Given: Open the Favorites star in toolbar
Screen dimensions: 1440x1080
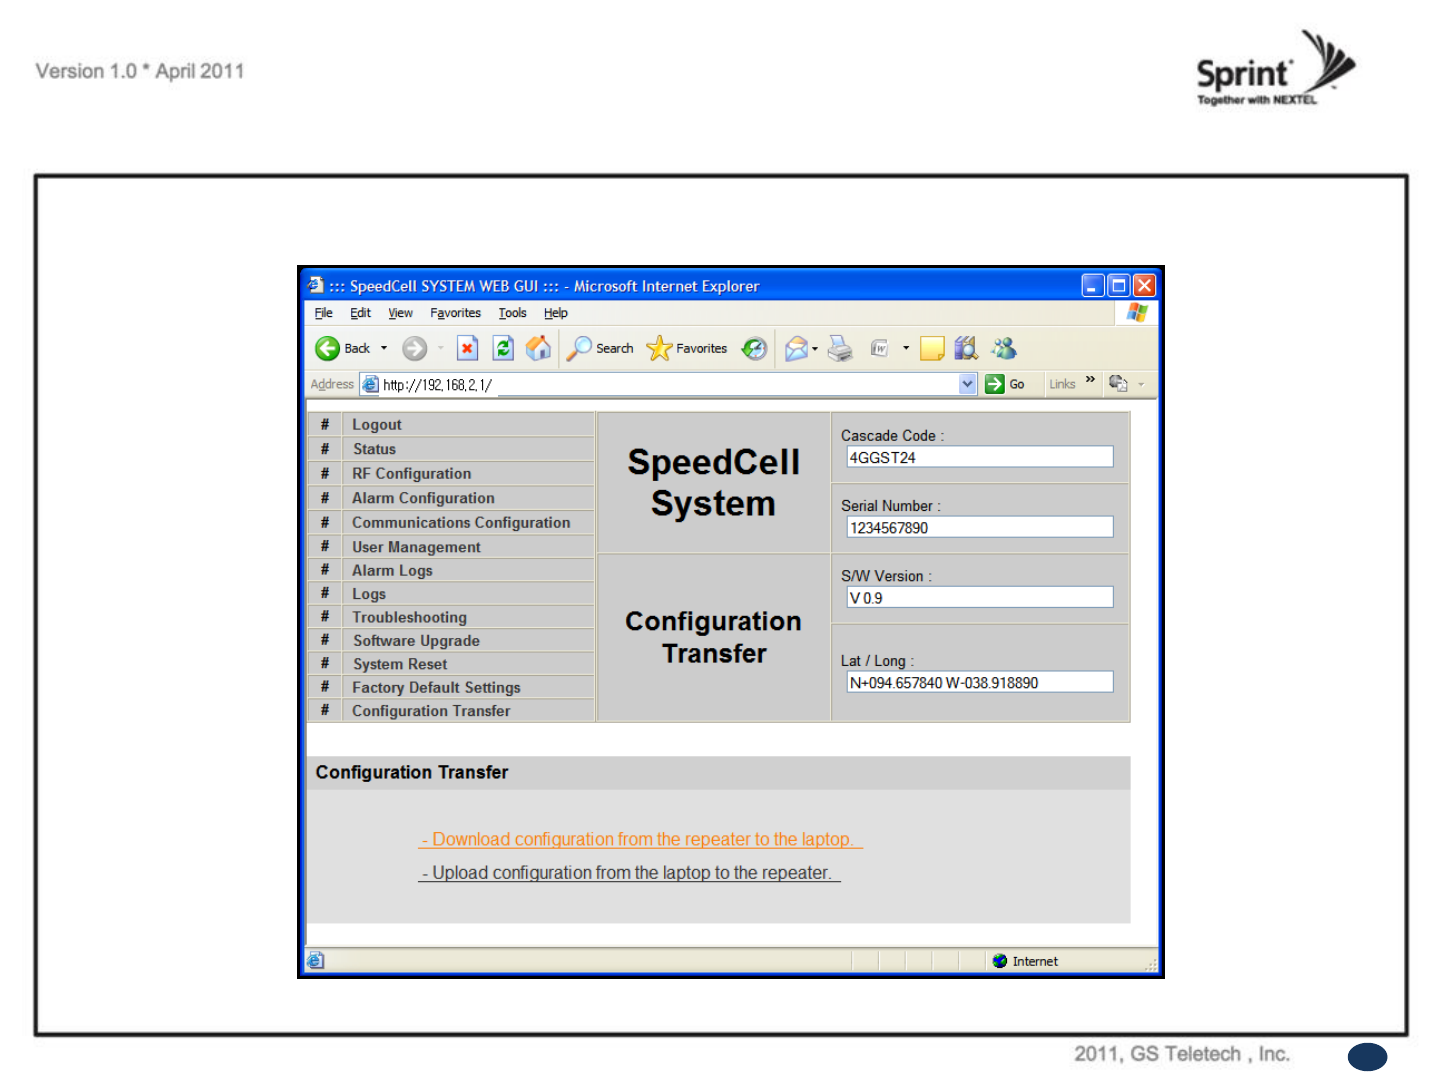Looking at the screenshot, I should (x=659, y=348).
